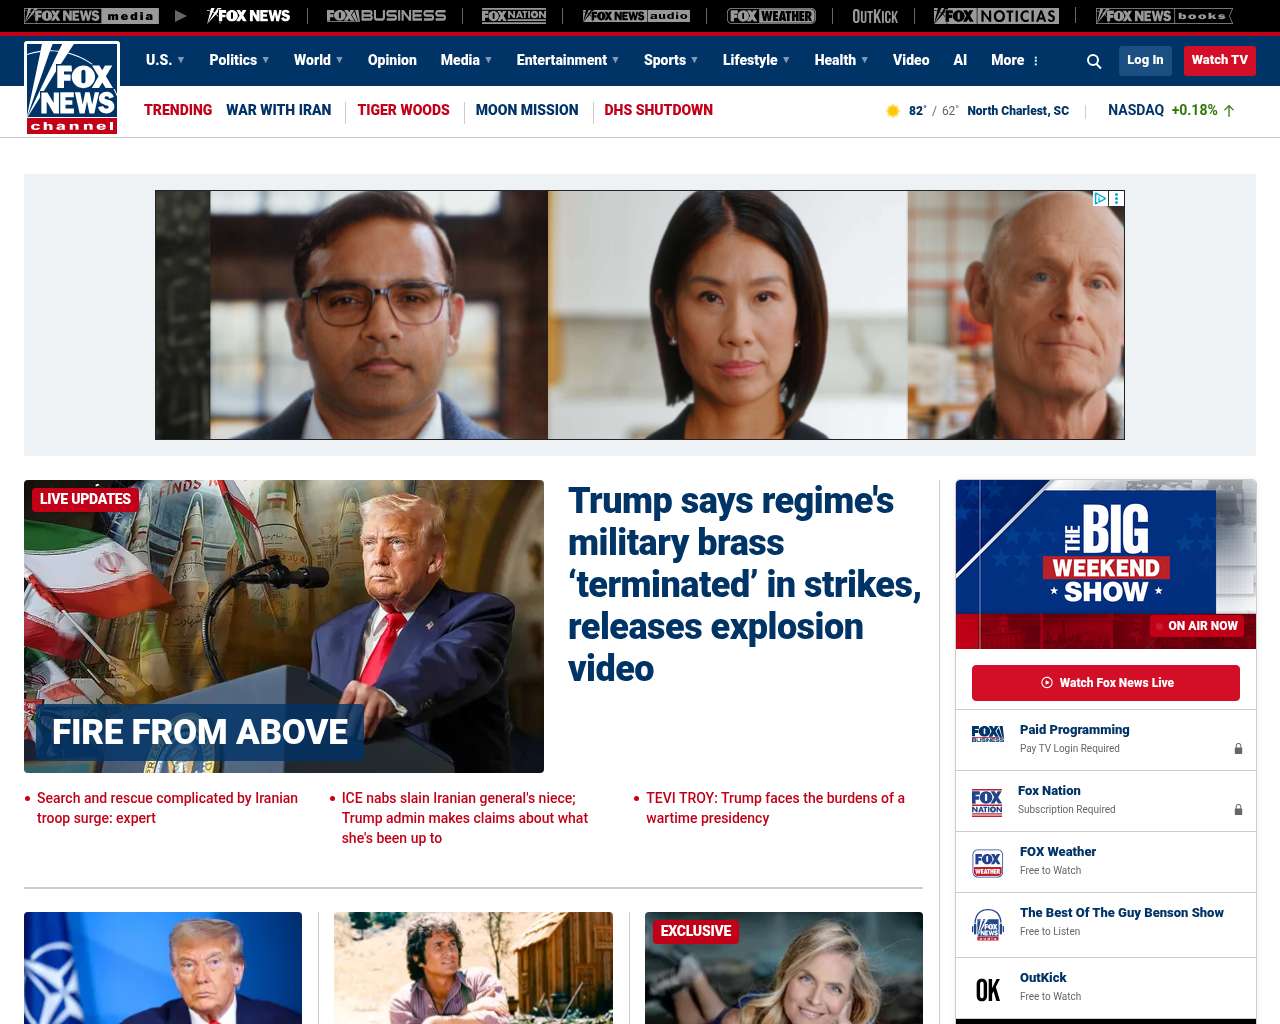Open trending topic DHS Shutdown
The height and width of the screenshot is (1024, 1280).
click(x=658, y=110)
